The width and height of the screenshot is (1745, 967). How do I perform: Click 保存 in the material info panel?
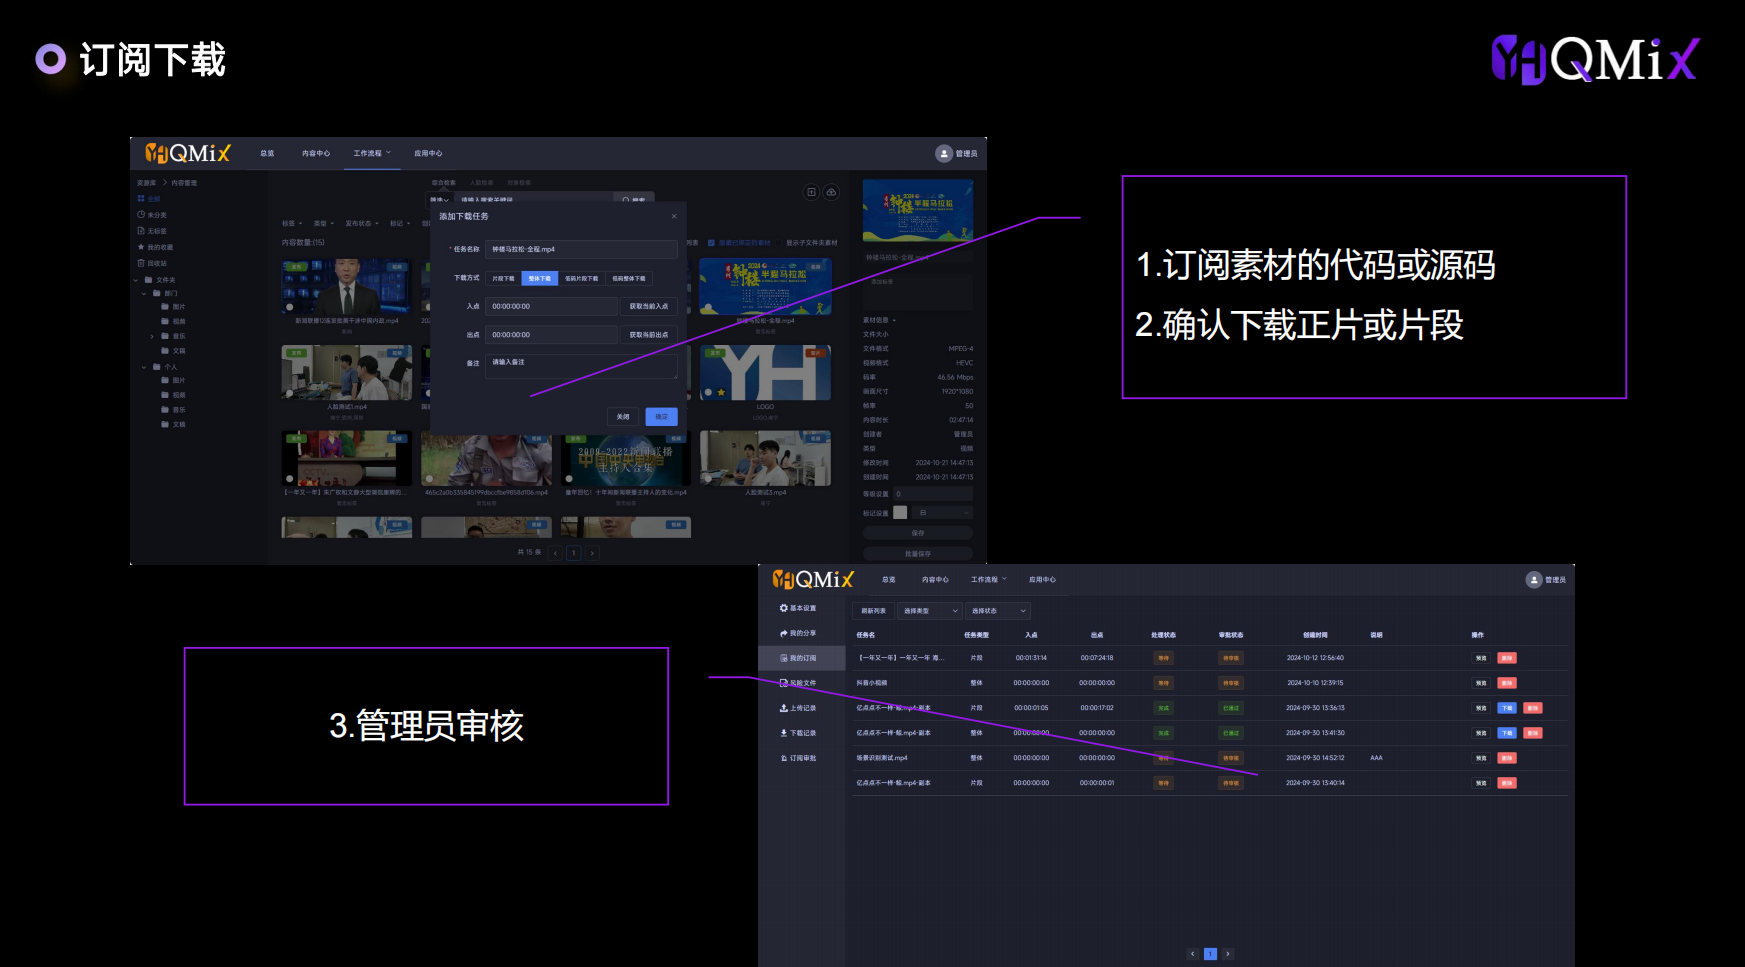pyautogui.click(x=918, y=533)
